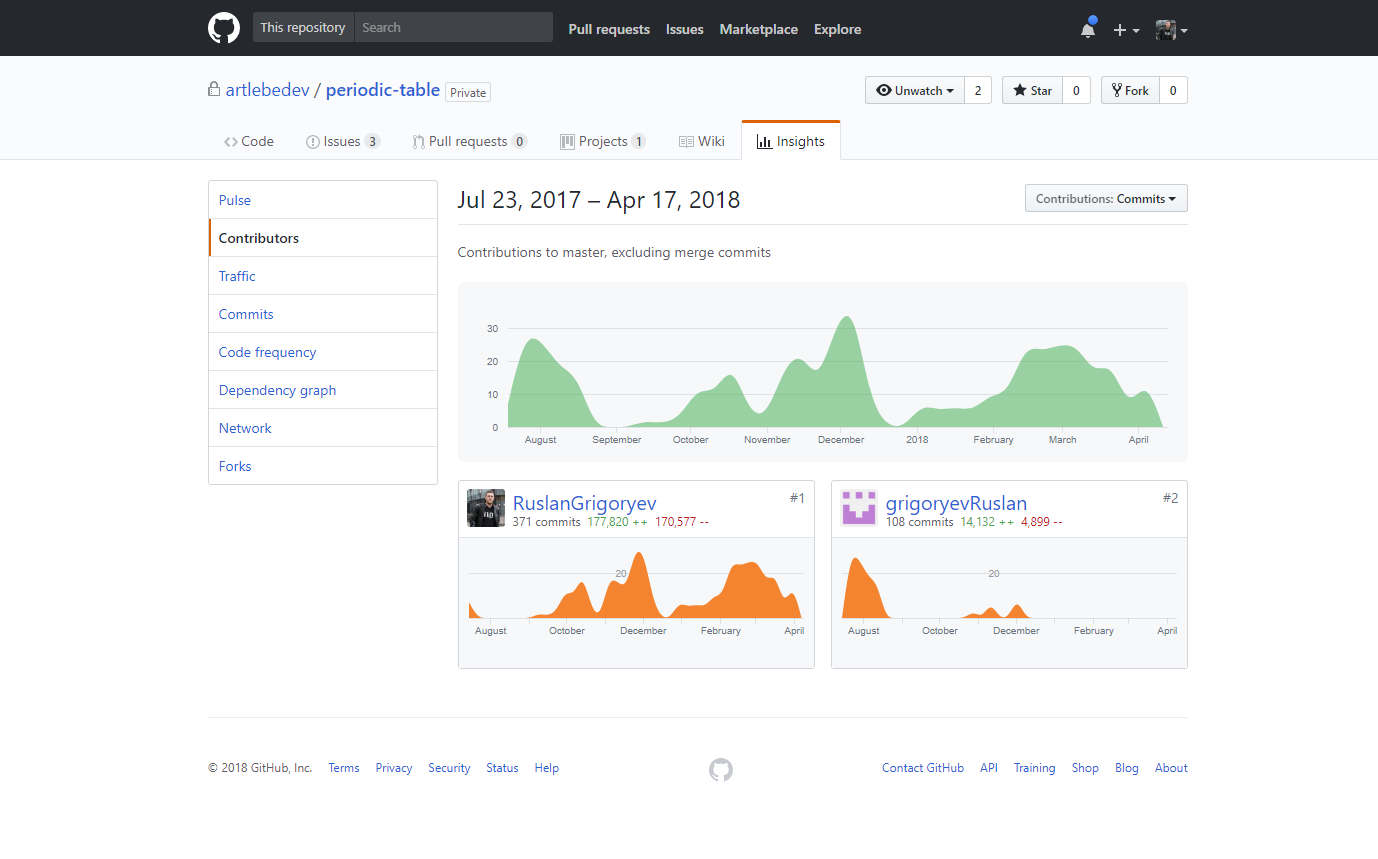Screen dimensions: 1378x859
Task: Click grigoryevRuslan's purple identicon avatar
Action: pyautogui.click(x=859, y=508)
